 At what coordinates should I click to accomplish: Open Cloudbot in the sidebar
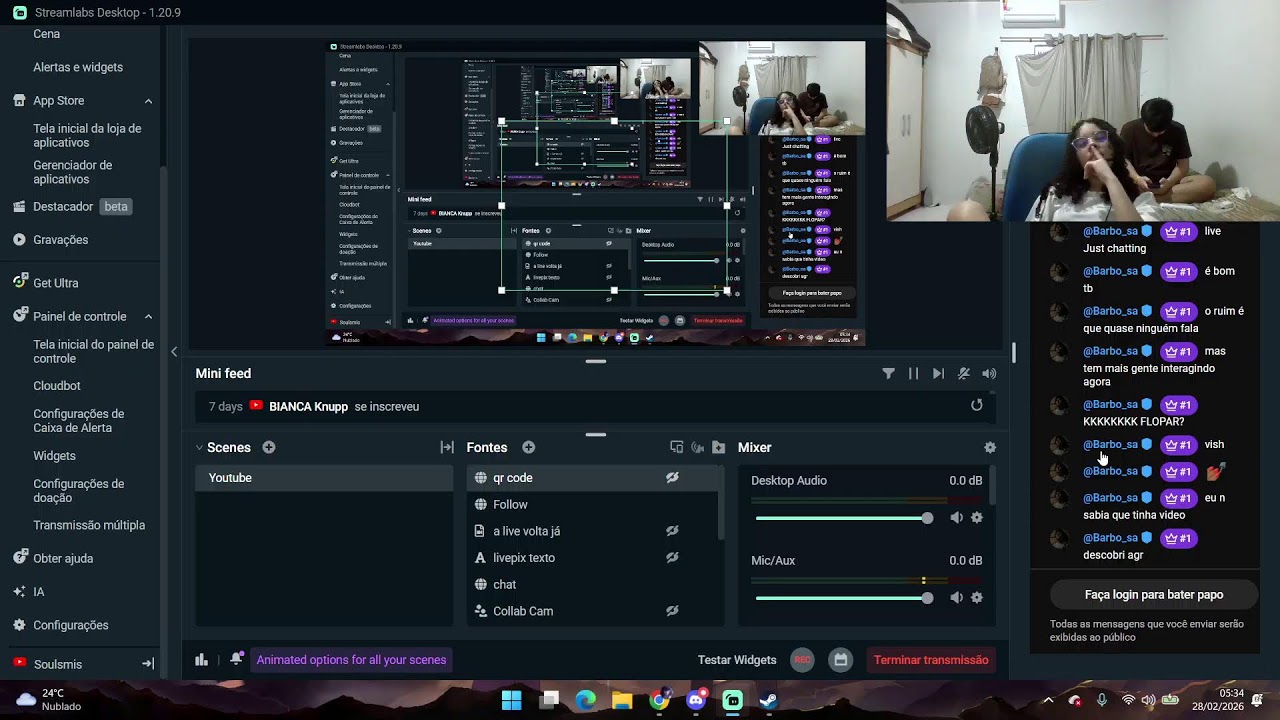pos(57,386)
